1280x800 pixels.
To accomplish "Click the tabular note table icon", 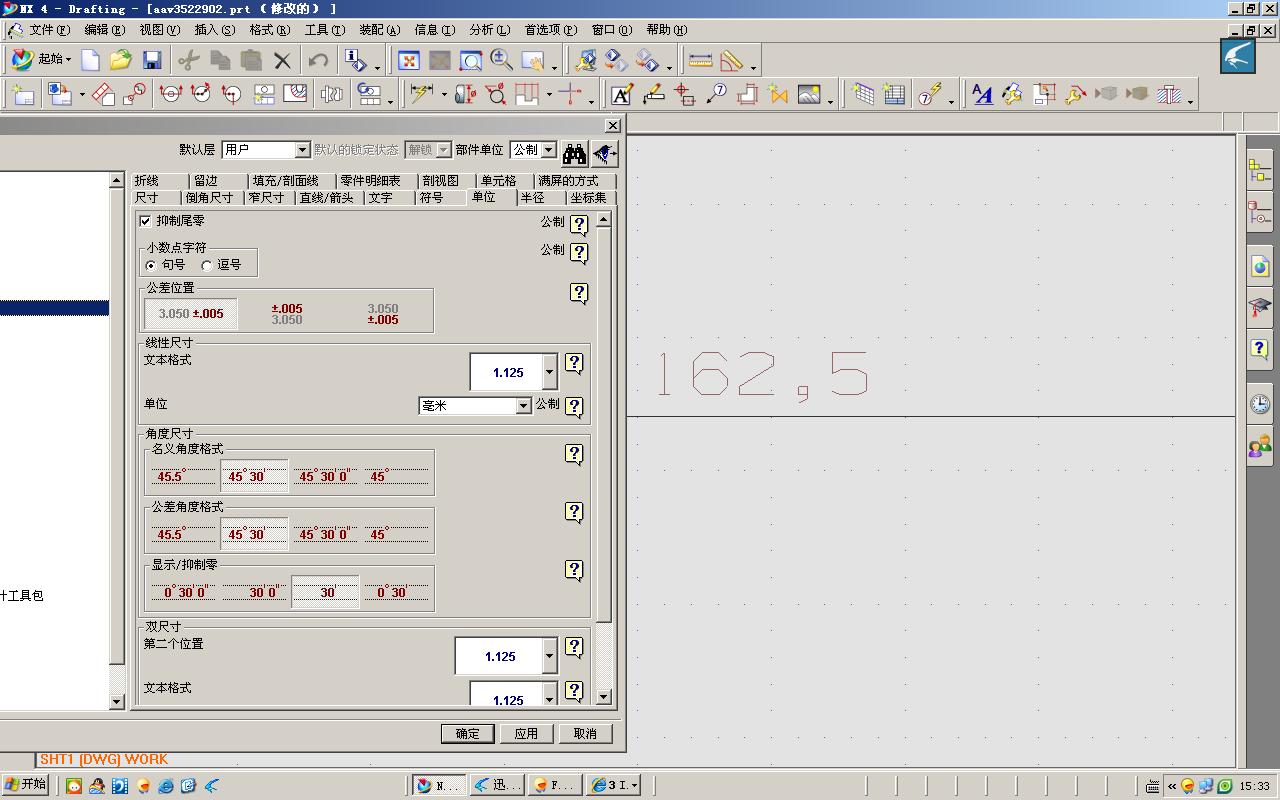I will (863, 95).
